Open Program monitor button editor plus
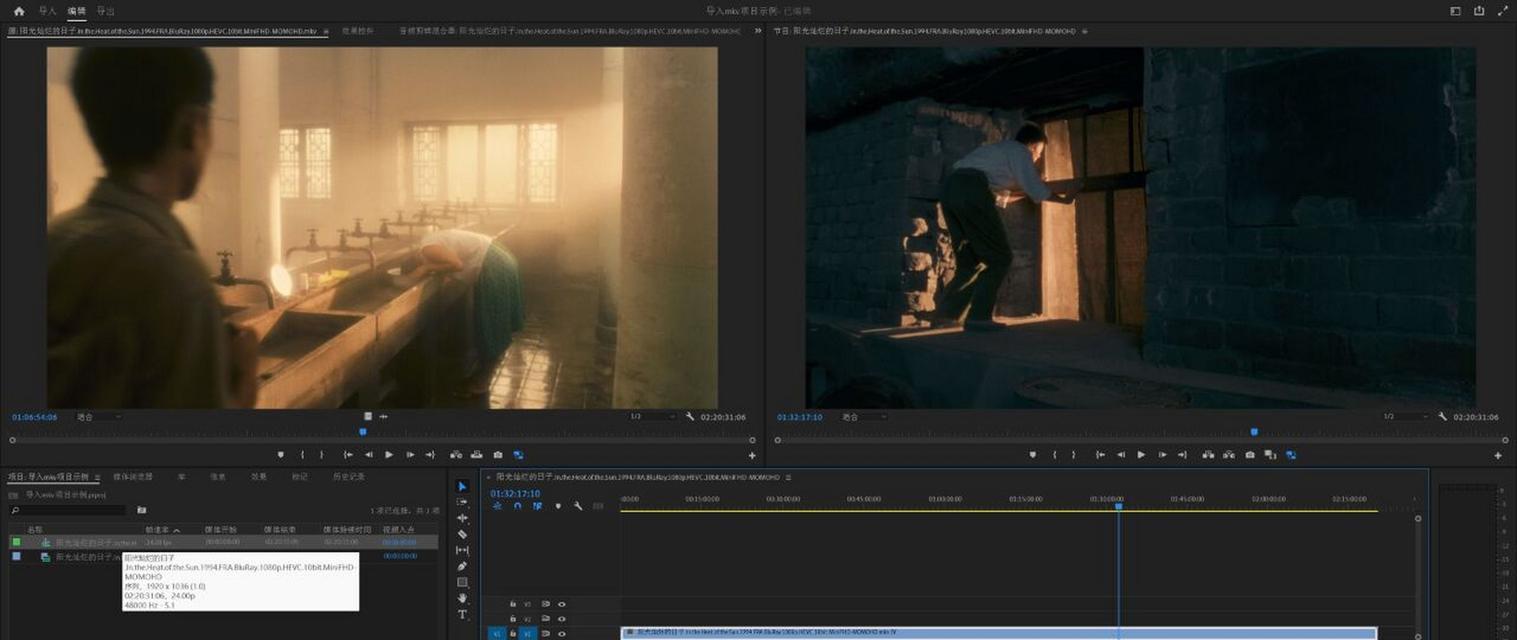 (1498, 455)
